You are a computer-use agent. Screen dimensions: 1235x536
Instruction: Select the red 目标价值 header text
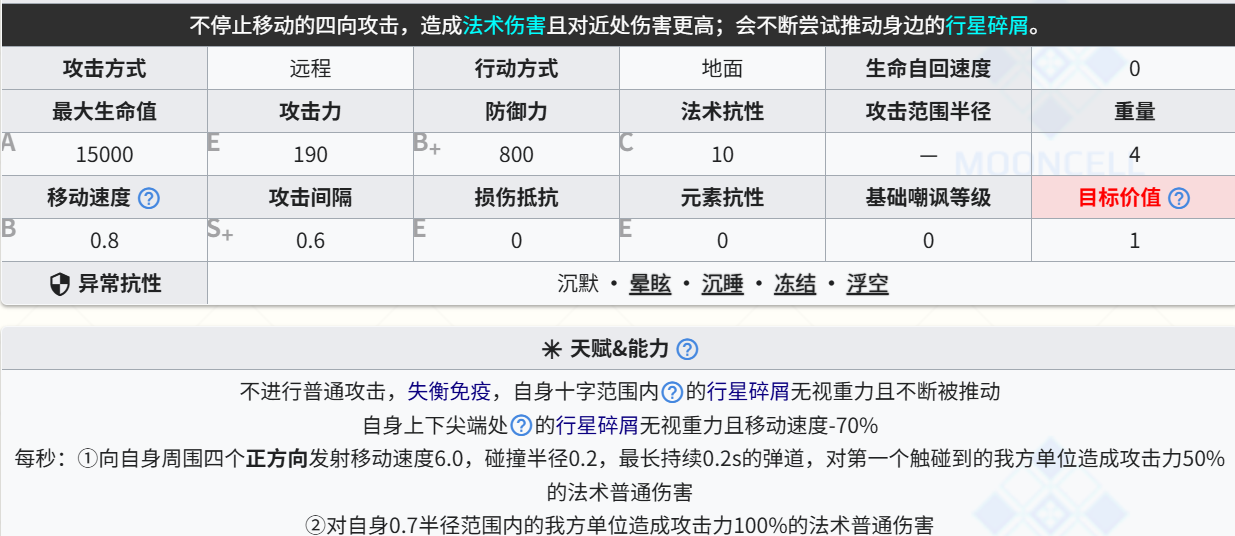tap(1119, 197)
